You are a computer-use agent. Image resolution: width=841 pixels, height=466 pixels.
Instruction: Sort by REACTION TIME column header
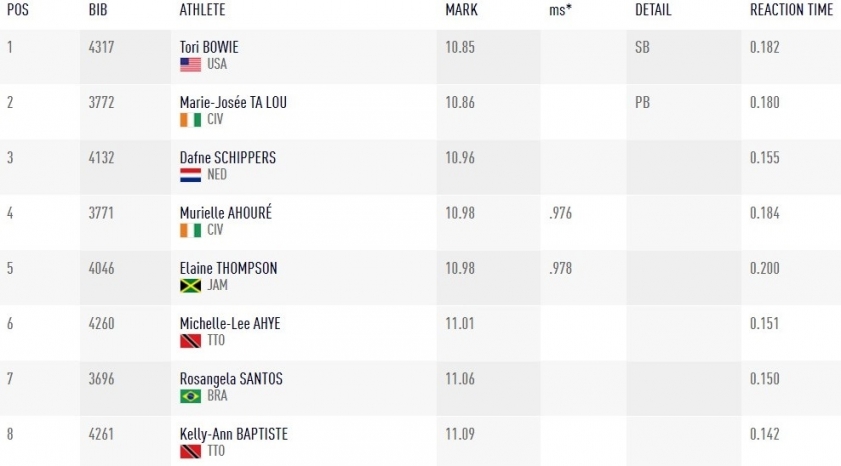click(x=791, y=10)
